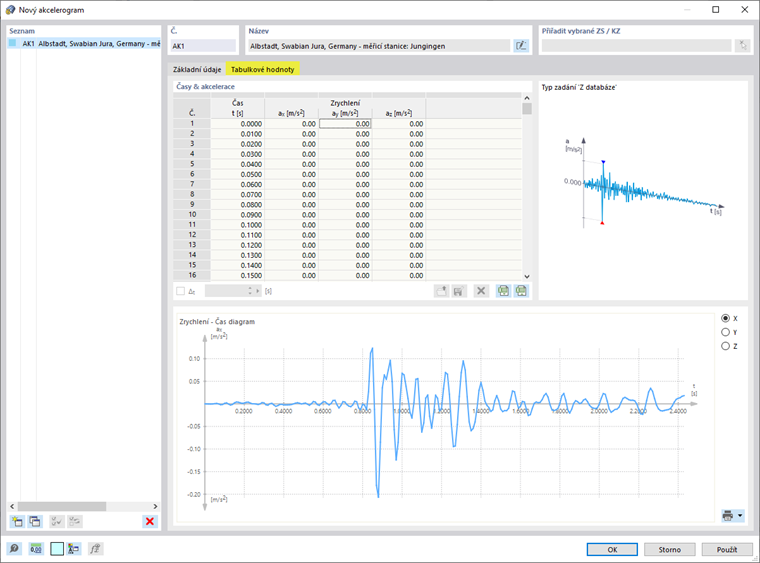Click the open-folder load table icon
Viewport: 760px width, 563px height.
[441, 291]
